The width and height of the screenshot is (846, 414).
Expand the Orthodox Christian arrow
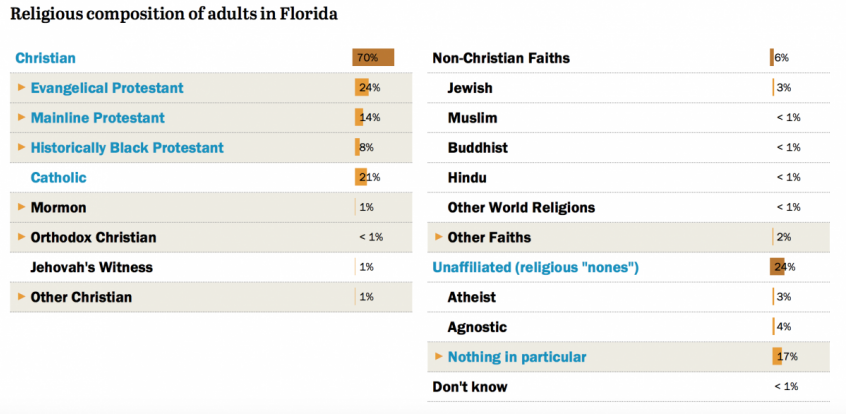coord(22,237)
